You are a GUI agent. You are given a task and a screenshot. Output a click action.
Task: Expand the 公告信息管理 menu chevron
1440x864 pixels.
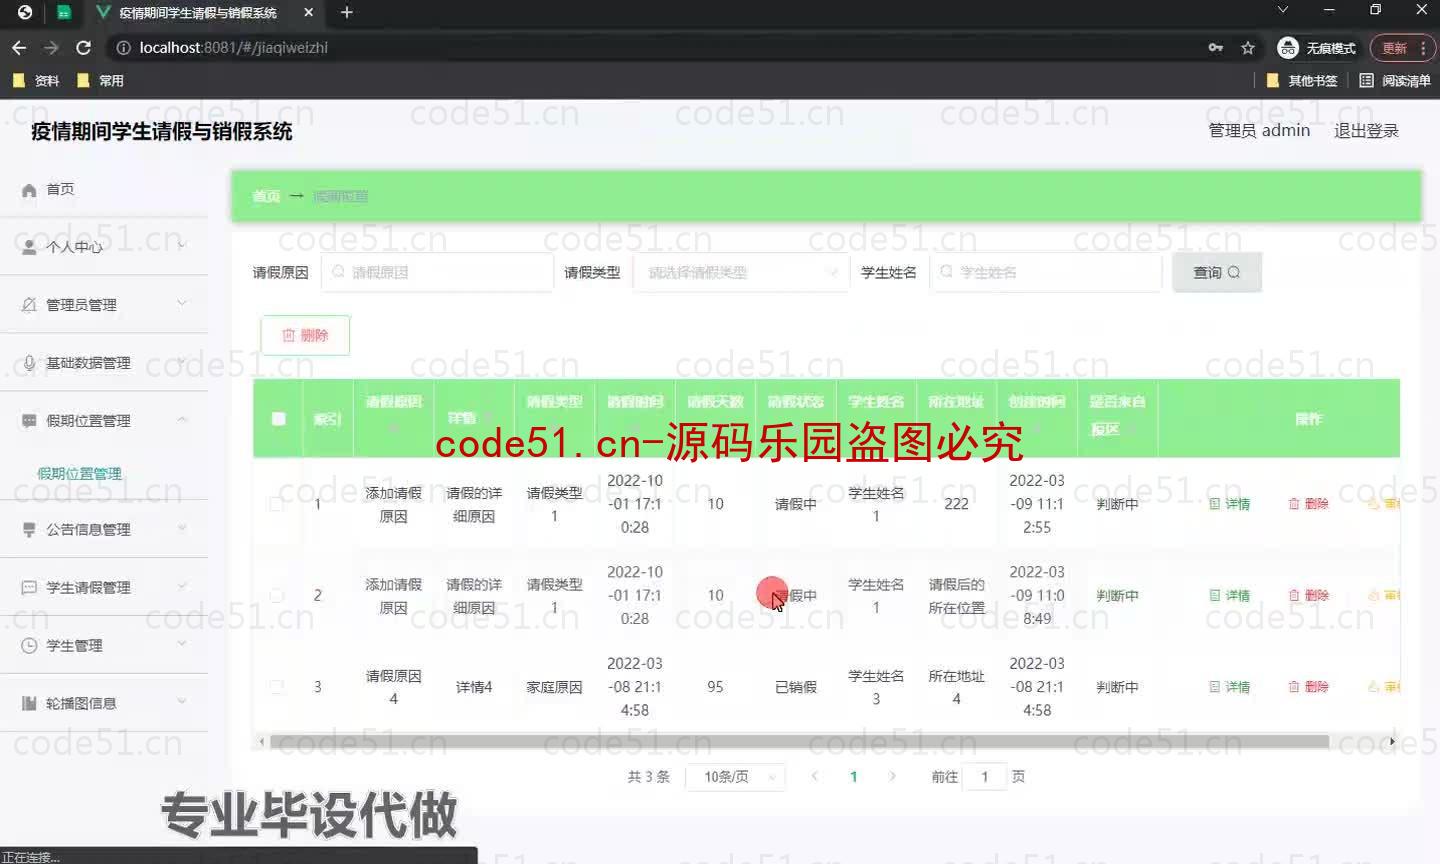point(182,528)
